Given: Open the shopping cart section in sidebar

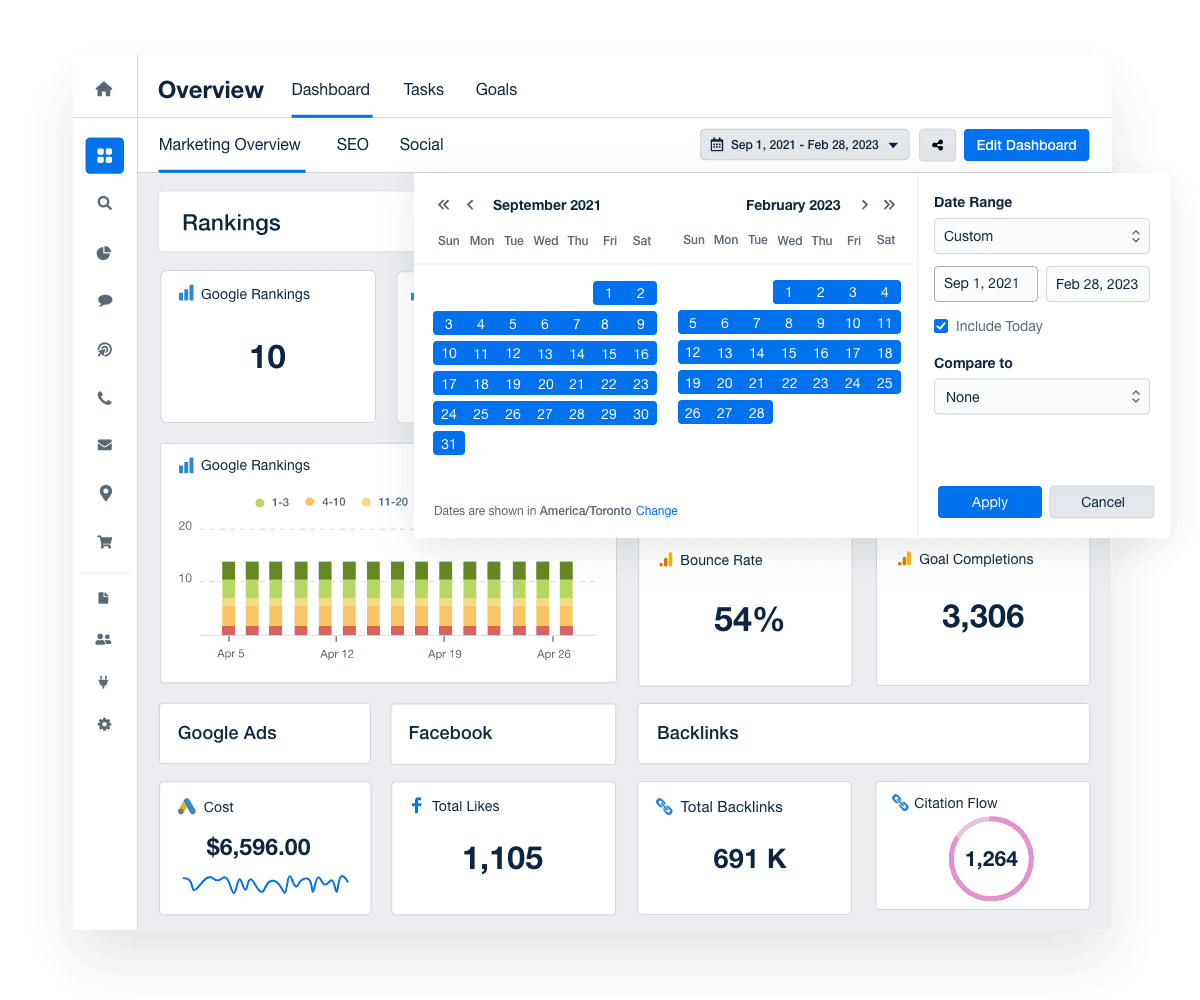Looking at the screenshot, I should coord(104,541).
